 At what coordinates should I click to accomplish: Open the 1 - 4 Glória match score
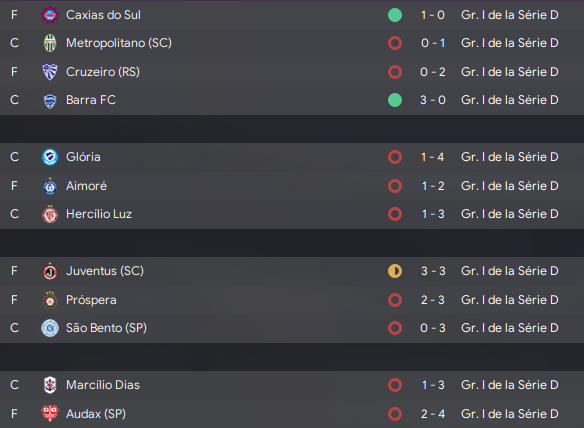coord(432,157)
